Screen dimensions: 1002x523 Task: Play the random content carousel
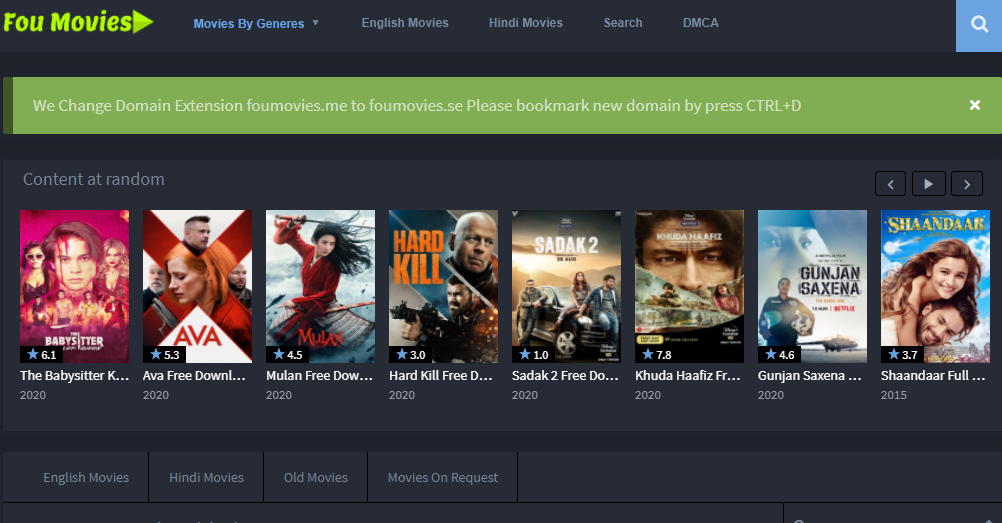(x=929, y=184)
